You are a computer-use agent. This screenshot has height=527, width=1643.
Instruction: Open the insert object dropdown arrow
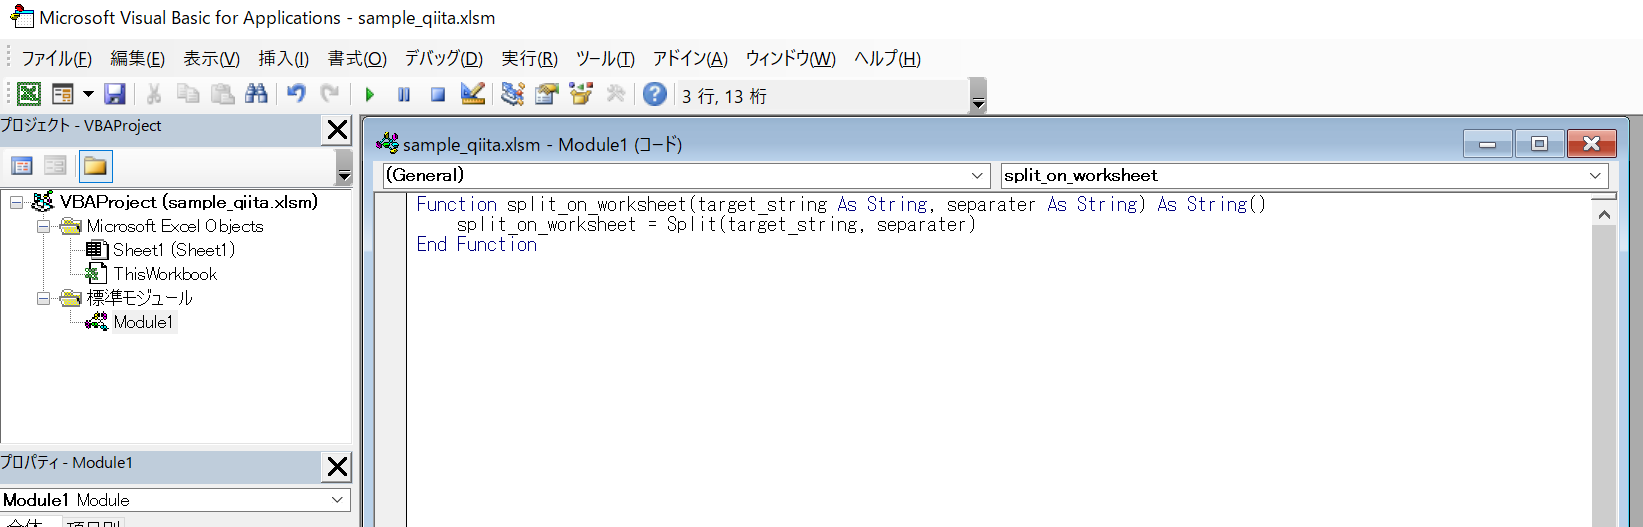(88, 94)
